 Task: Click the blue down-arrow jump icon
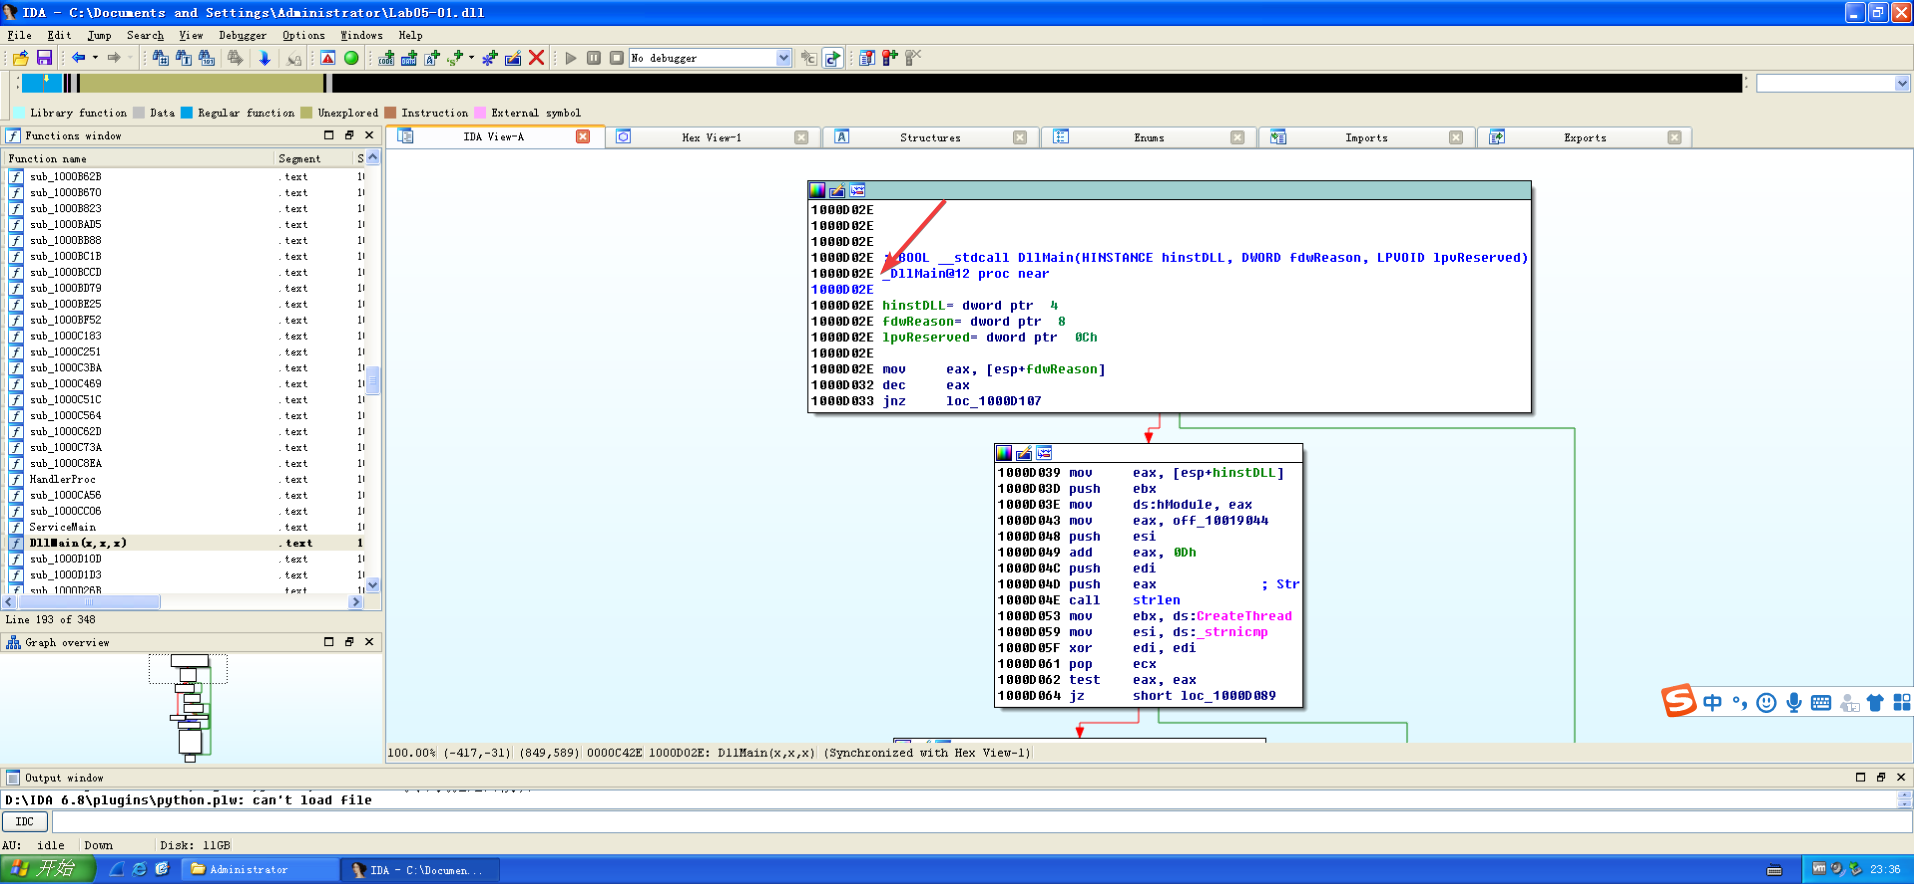coord(265,58)
